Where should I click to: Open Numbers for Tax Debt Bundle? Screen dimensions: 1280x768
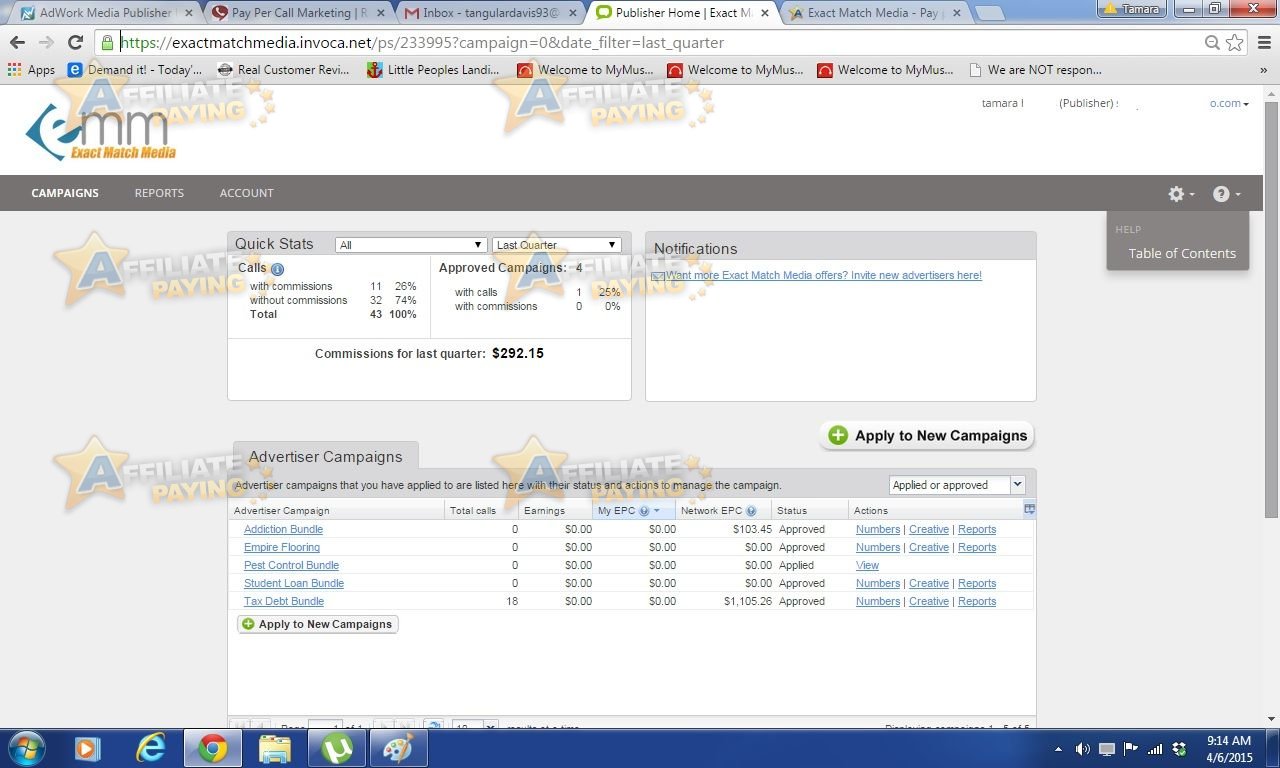[x=878, y=601]
